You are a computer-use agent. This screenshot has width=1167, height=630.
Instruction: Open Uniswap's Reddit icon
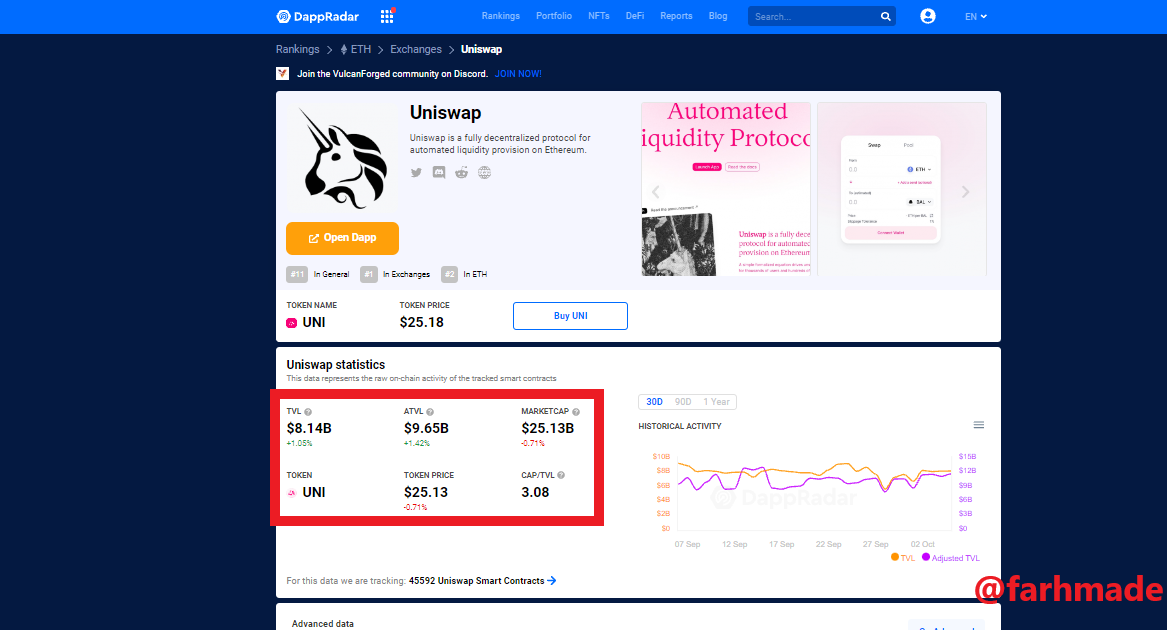coord(461,173)
